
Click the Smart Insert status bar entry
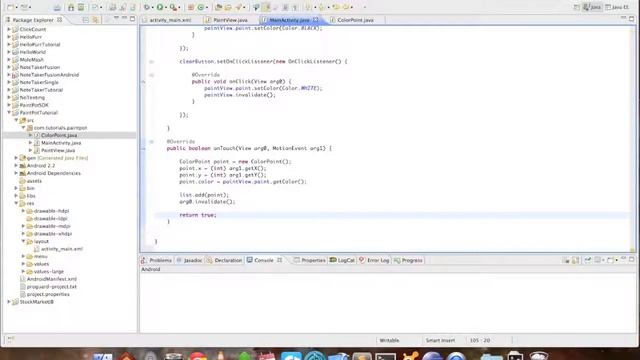[440, 340]
